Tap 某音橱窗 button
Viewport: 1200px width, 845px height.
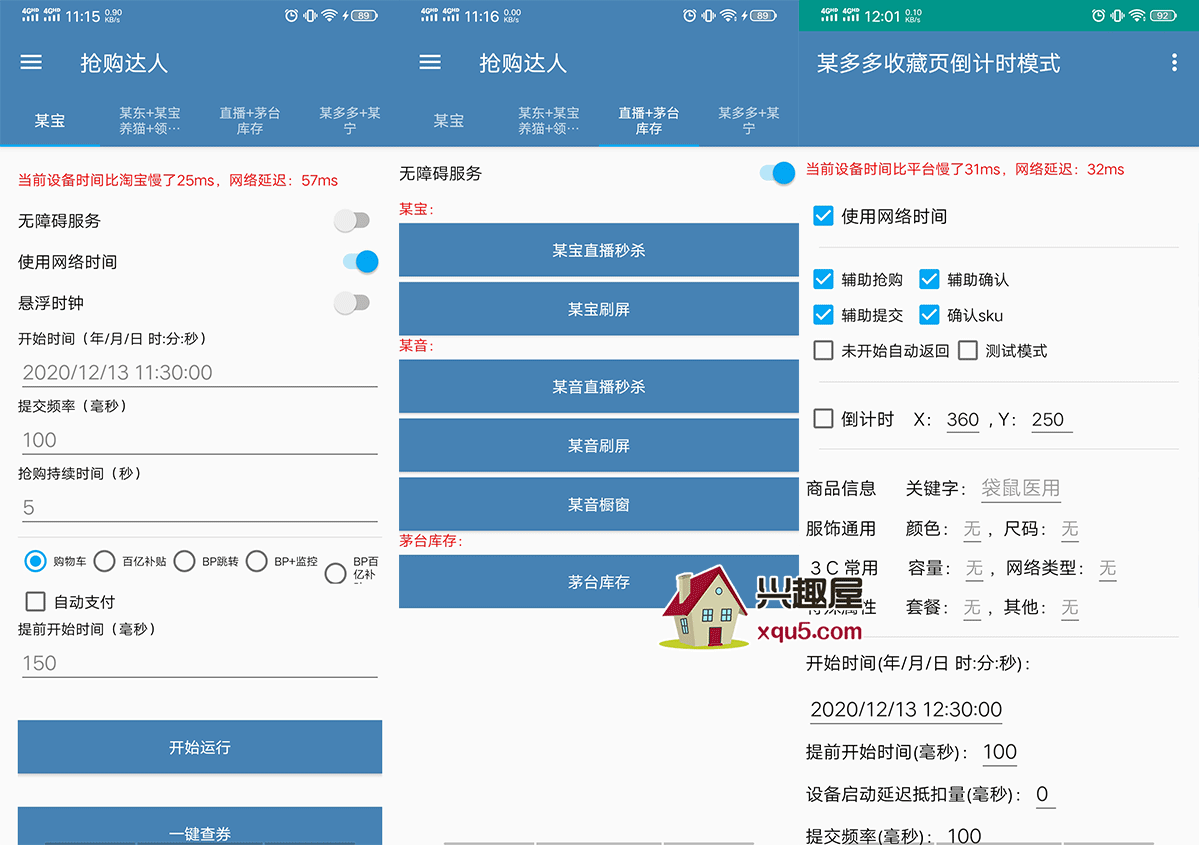pos(599,504)
